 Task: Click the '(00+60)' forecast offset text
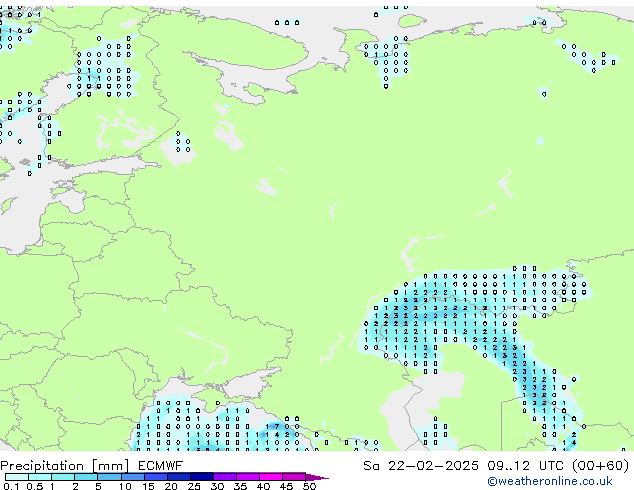[600, 466]
